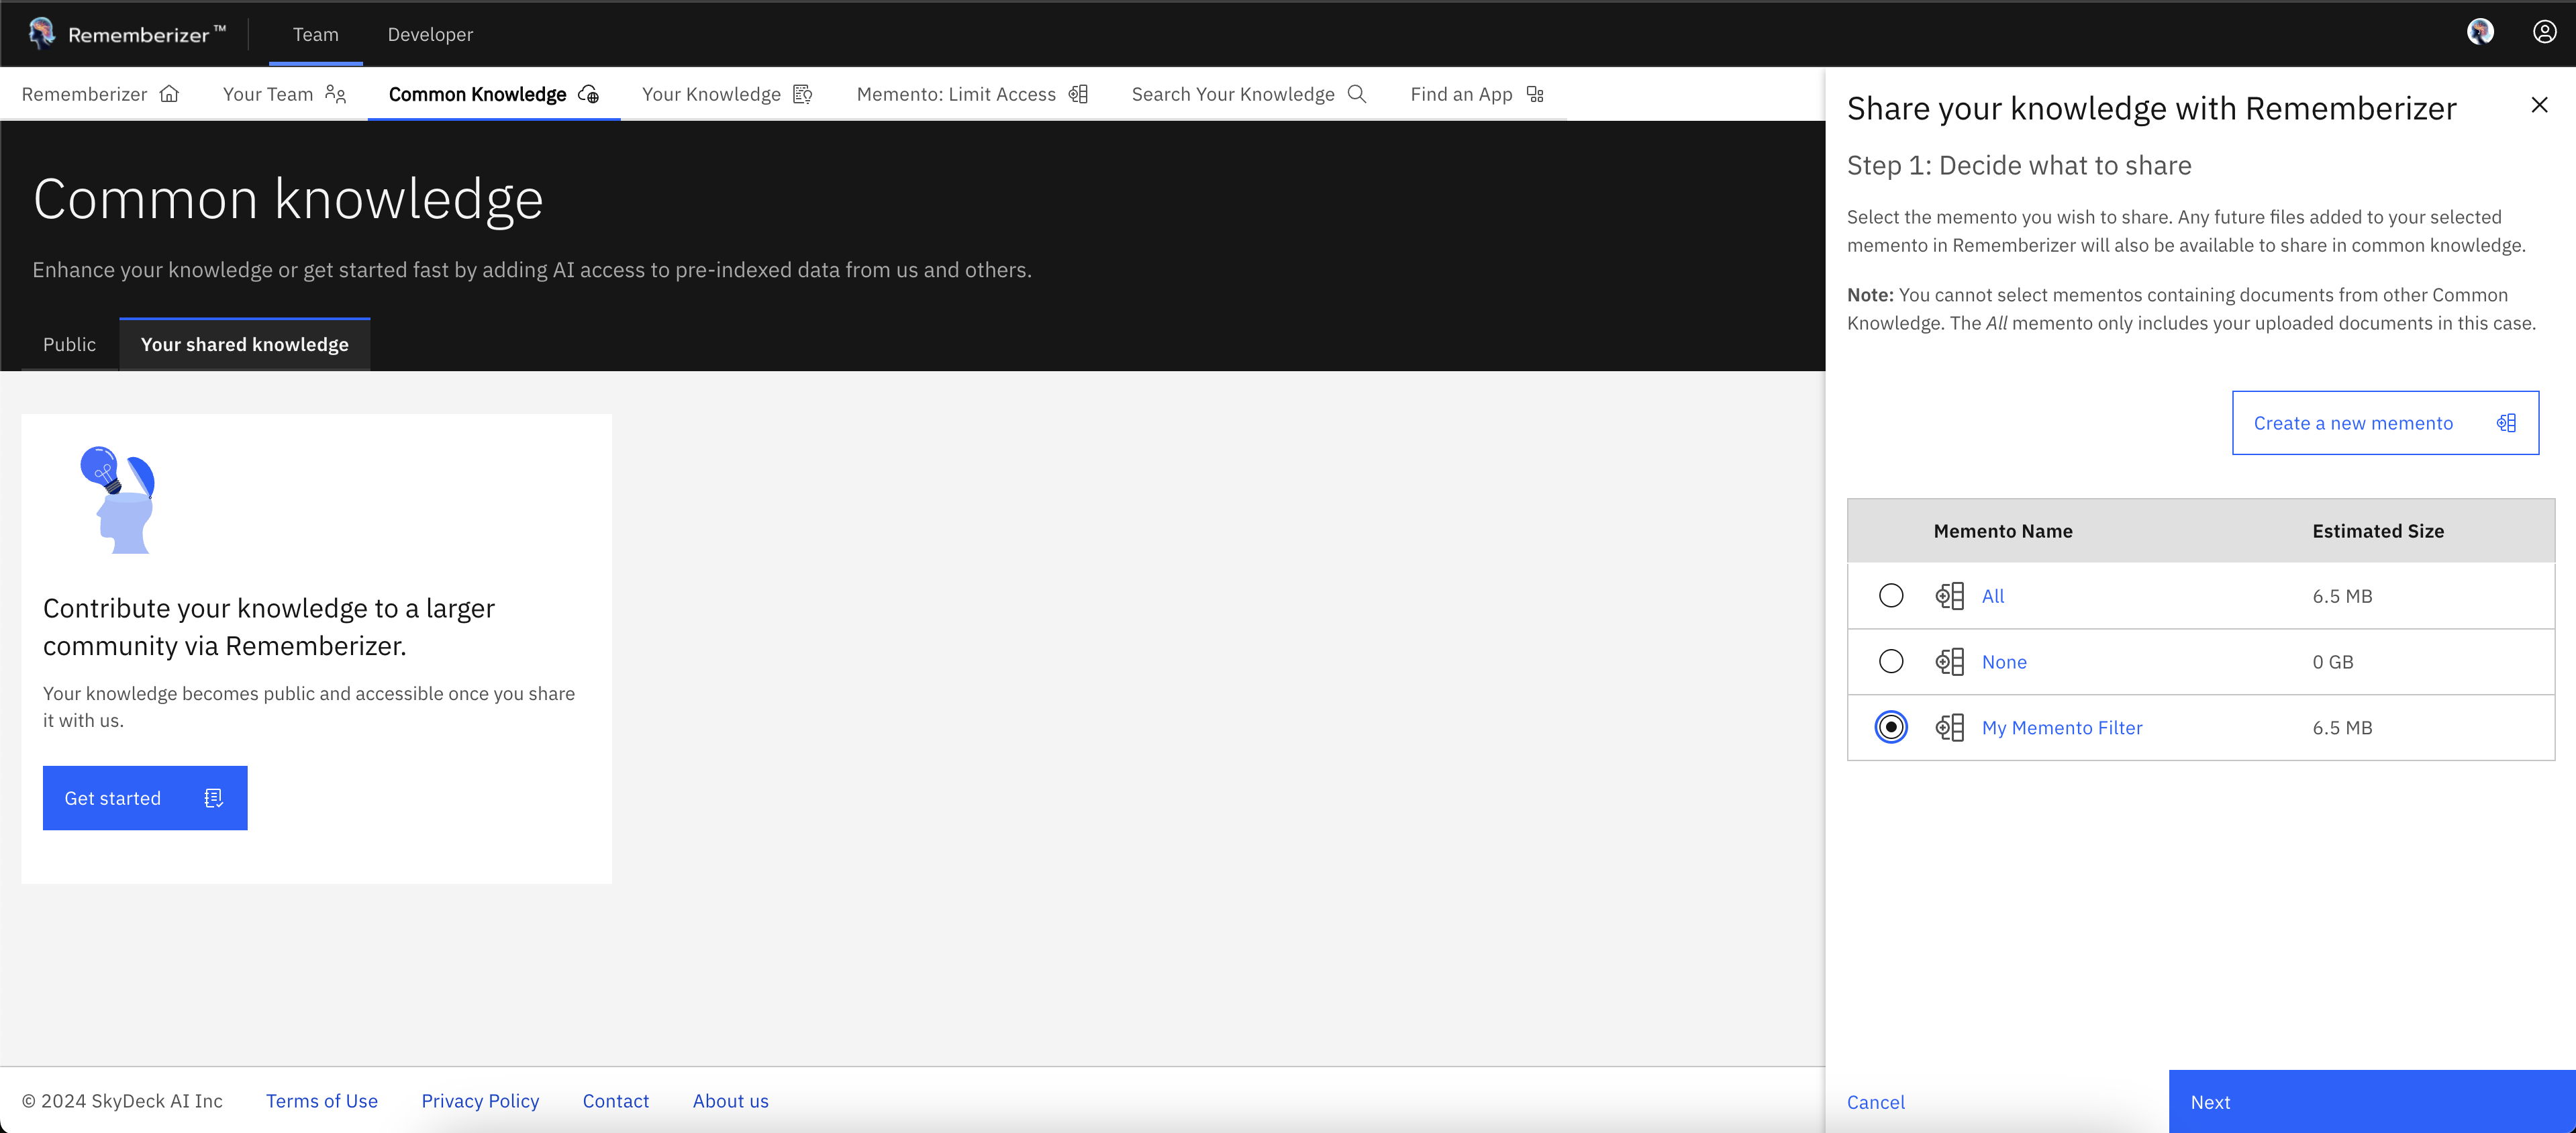The height and width of the screenshot is (1133, 2576).
Task: Open the Your Team tab
Action: coord(284,94)
